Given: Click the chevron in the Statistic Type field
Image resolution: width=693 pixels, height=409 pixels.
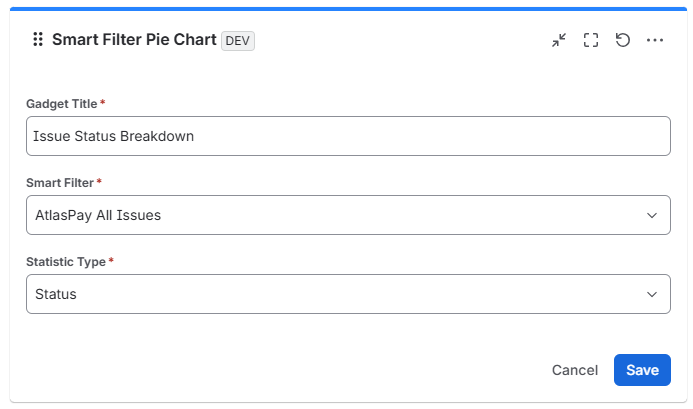Looking at the screenshot, I should point(652,294).
